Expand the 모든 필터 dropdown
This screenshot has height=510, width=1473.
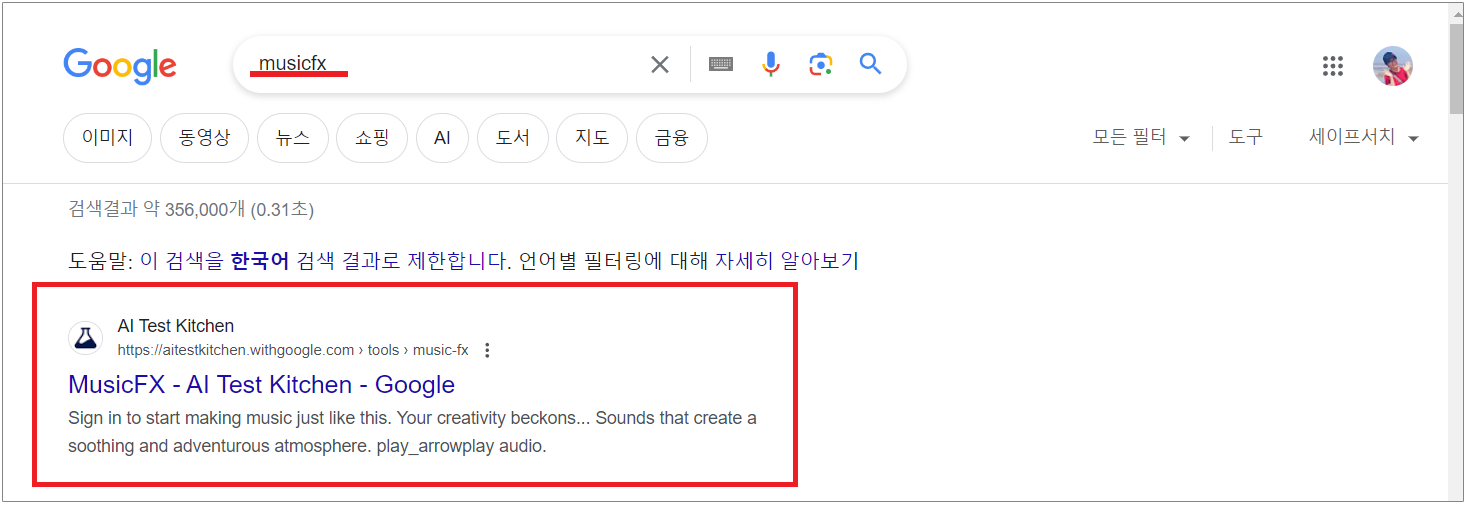1141,138
